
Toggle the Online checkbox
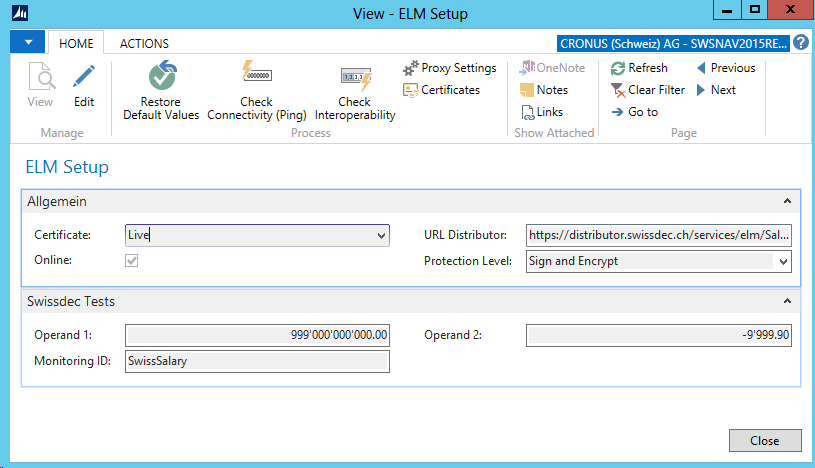coord(132,261)
